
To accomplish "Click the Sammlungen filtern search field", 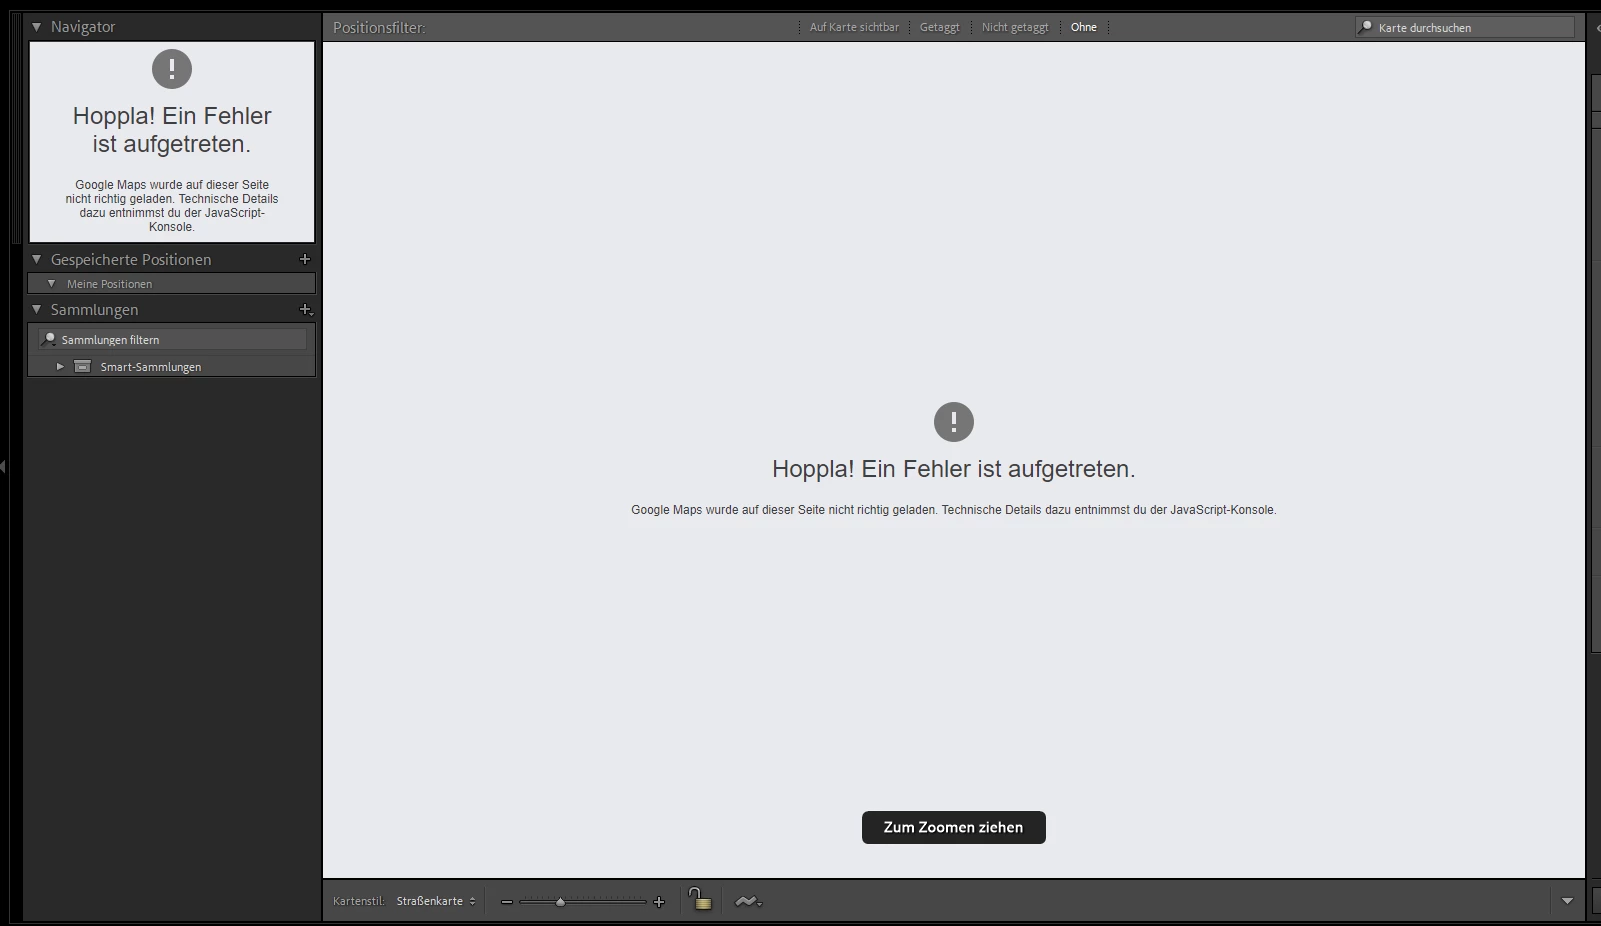I will tap(172, 340).
